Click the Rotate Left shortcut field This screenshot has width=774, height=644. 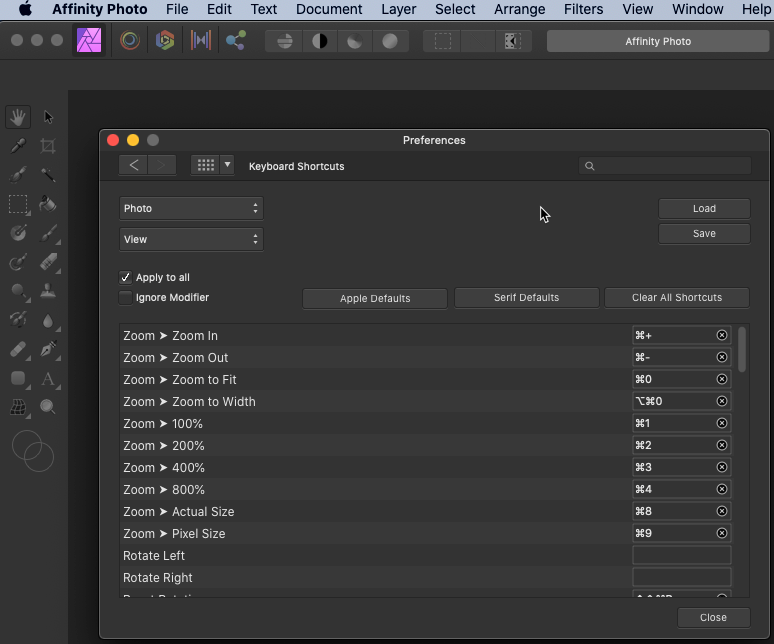click(681, 556)
